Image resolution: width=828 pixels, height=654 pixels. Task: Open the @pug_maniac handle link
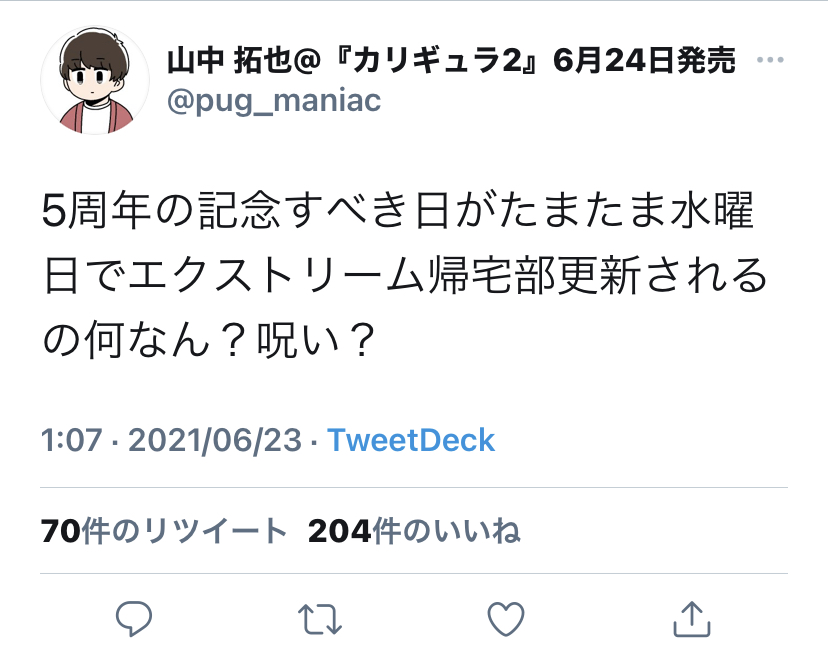274,100
